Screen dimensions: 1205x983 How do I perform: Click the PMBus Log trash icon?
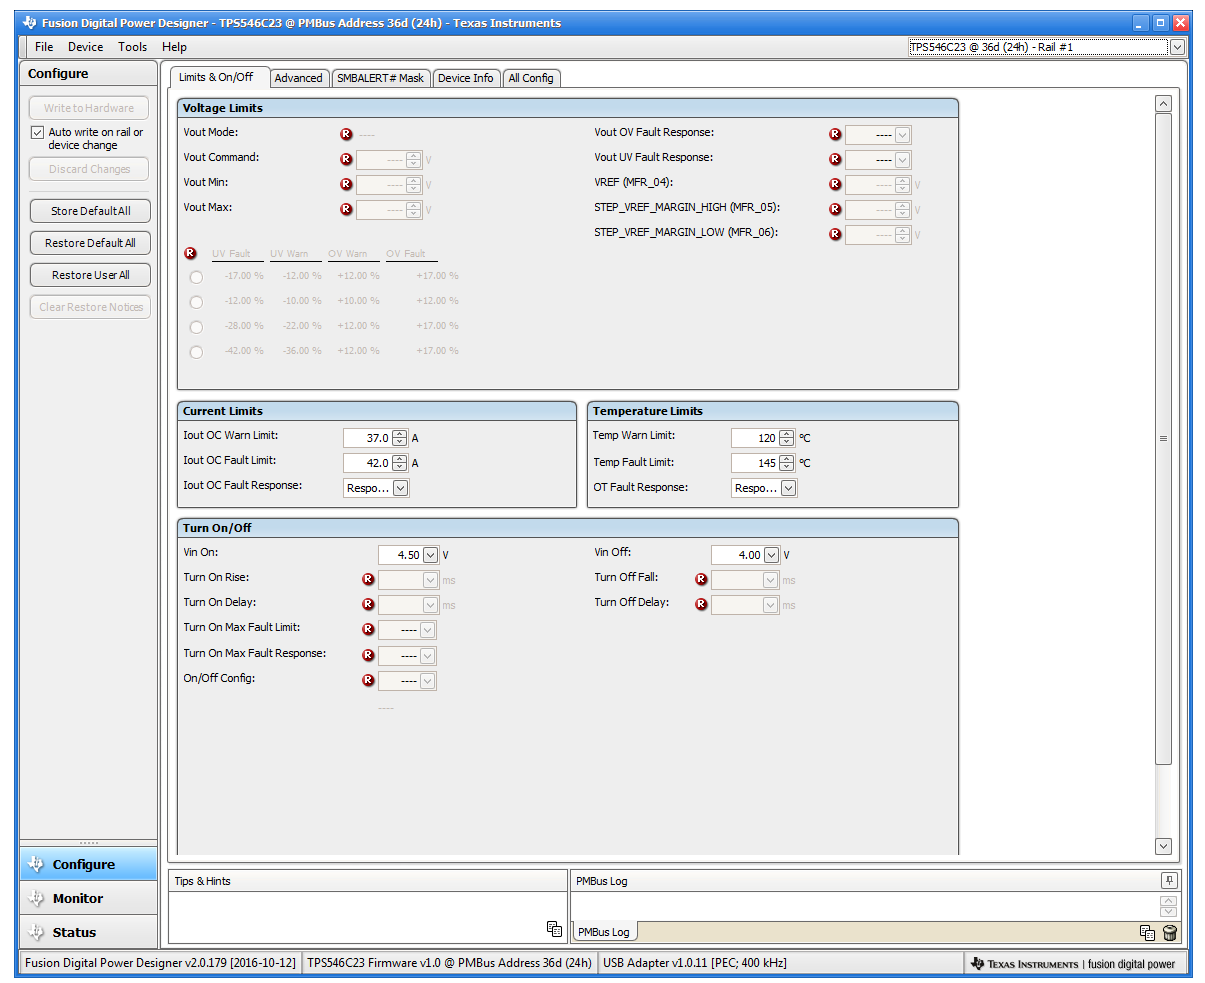1170,933
